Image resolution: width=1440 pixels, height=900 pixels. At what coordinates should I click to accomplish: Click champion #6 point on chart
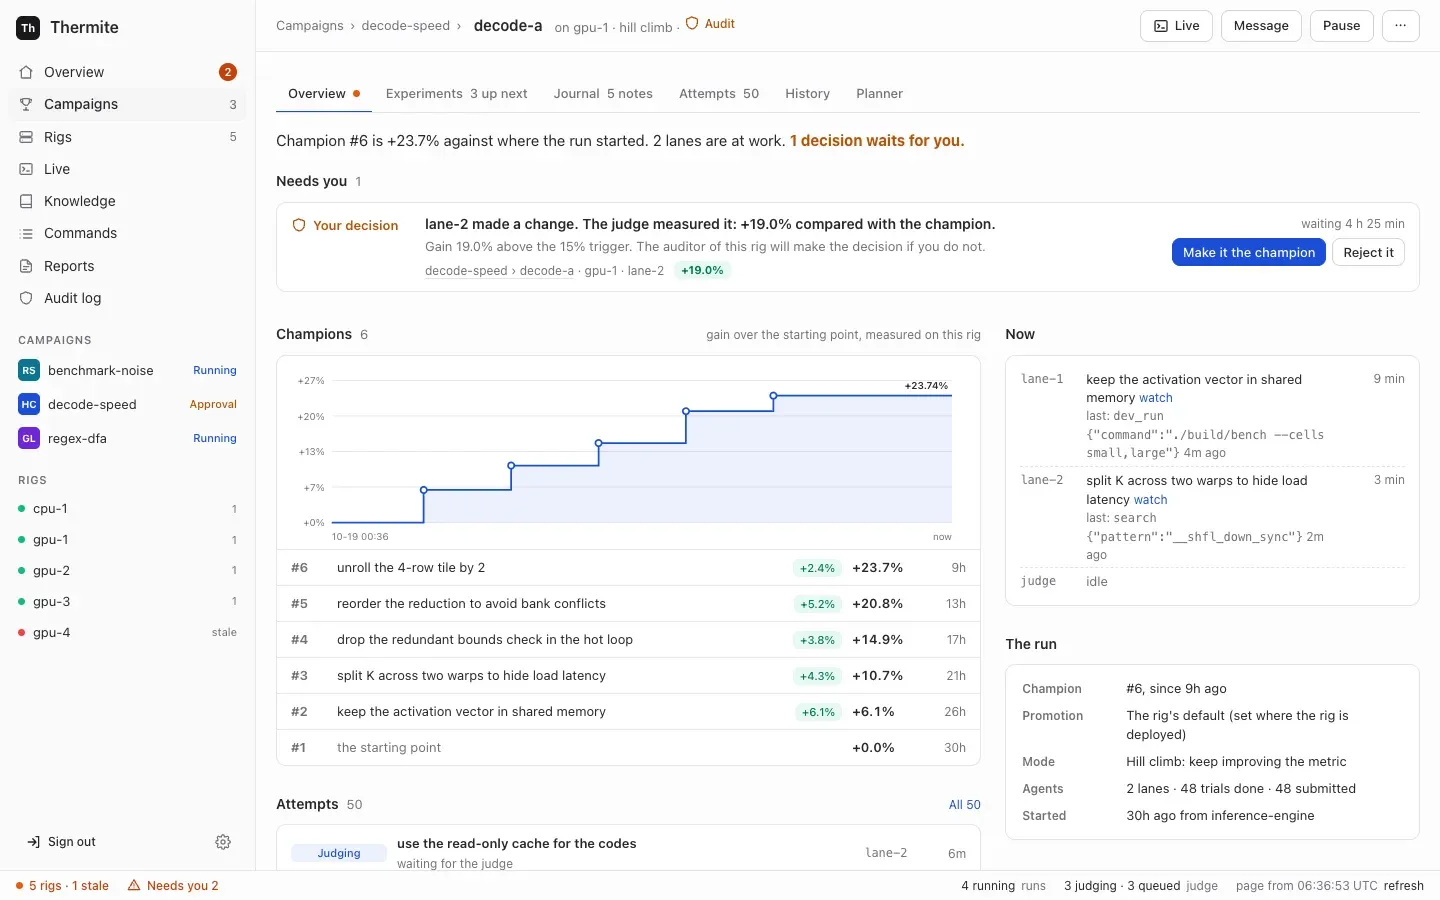[773, 396]
